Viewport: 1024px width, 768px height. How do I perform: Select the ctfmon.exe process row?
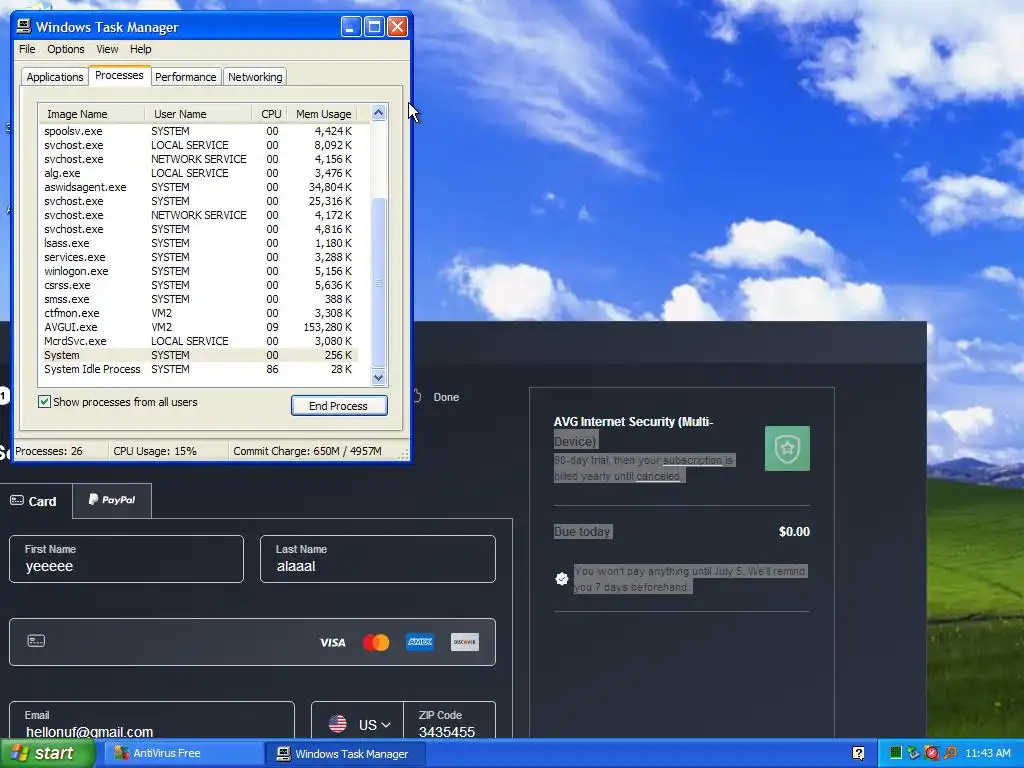[198, 313]
